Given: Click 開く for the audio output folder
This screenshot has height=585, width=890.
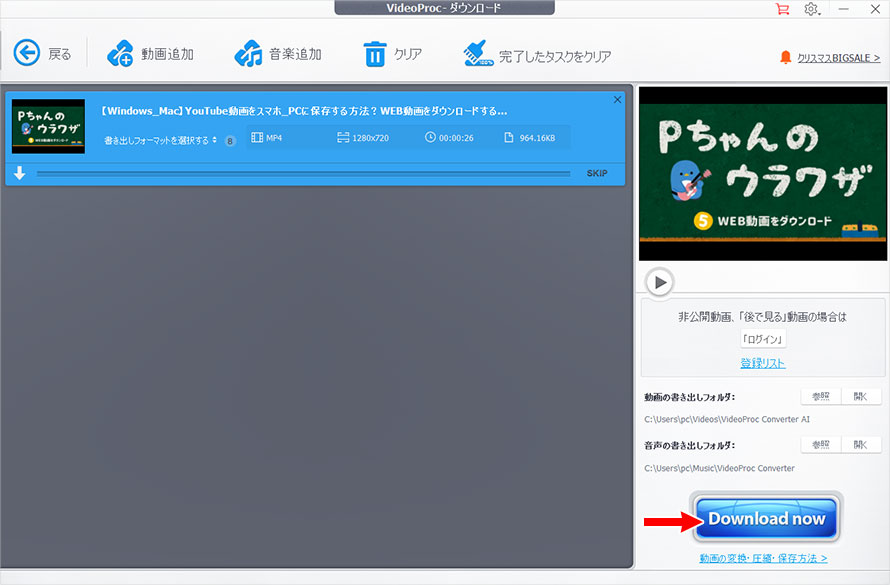Looking at the screenshot, I should pyautogui.click(x=862, y=444).
